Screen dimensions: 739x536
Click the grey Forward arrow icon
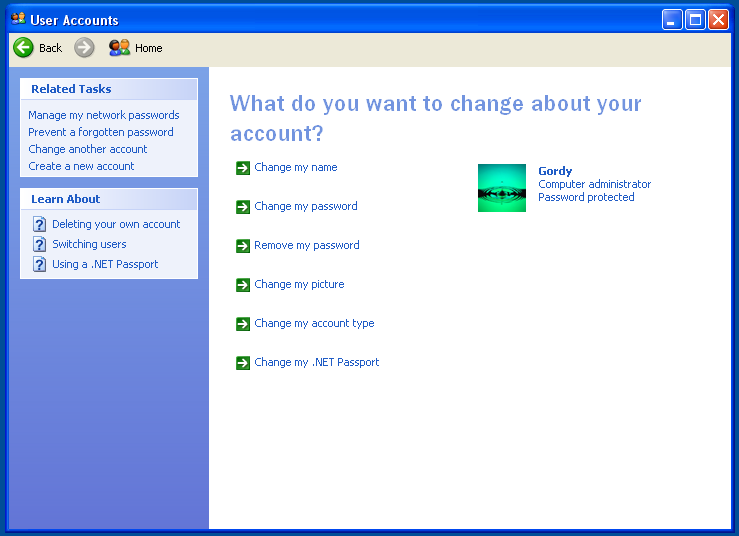84,48
